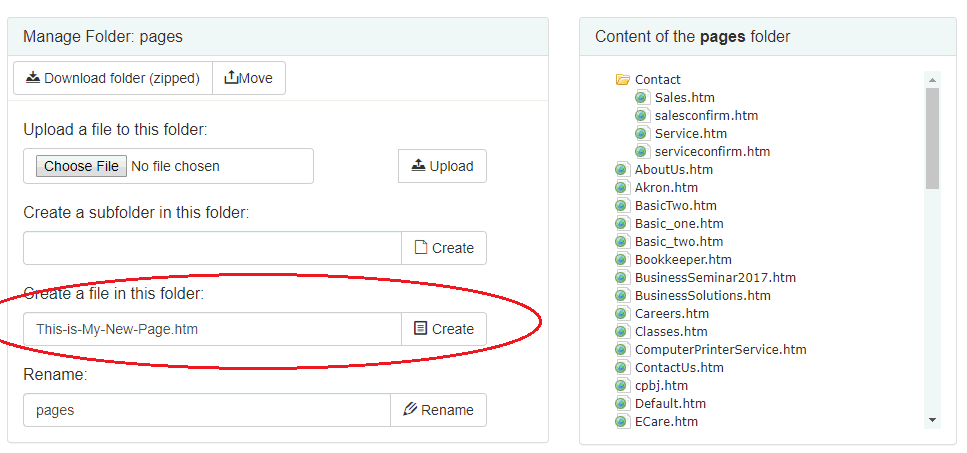Click the Rename text field containing pages
Image resolution: width=967 pixels, height=453 pixels.
pos(206,410)
